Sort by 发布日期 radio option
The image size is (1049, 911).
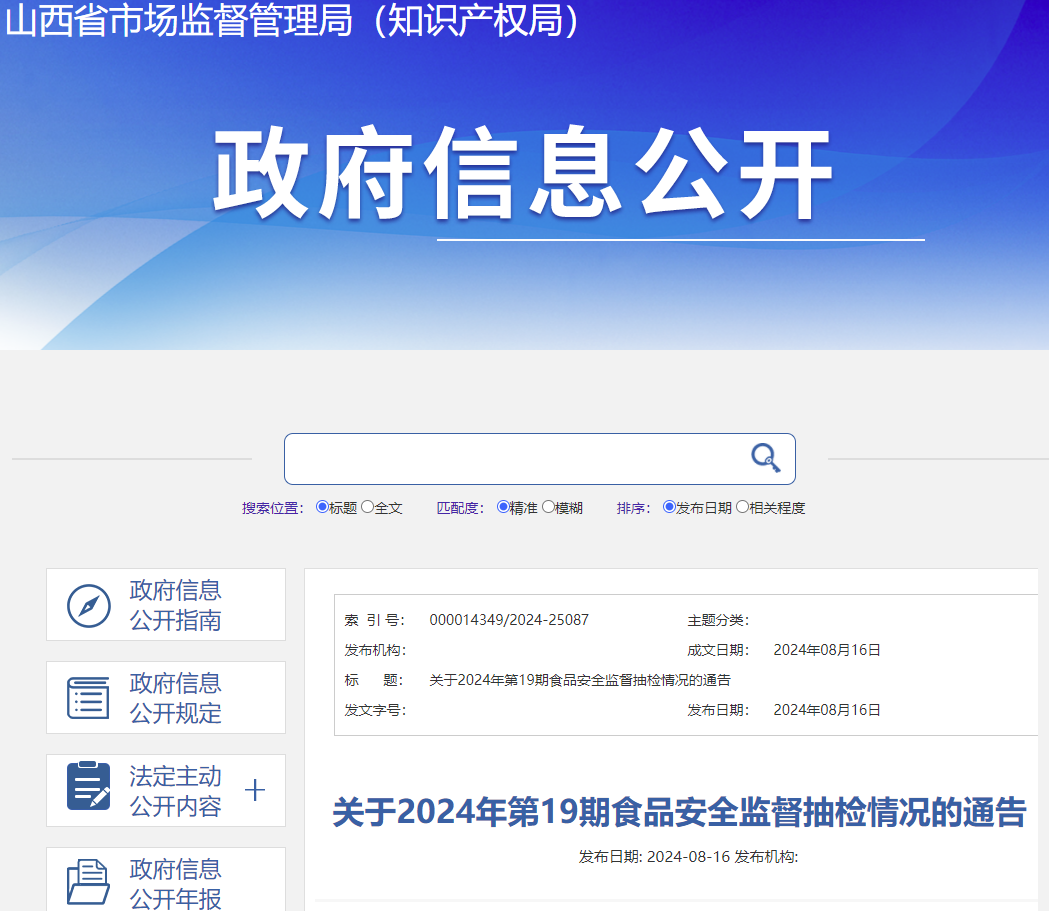tap(669, 507)
